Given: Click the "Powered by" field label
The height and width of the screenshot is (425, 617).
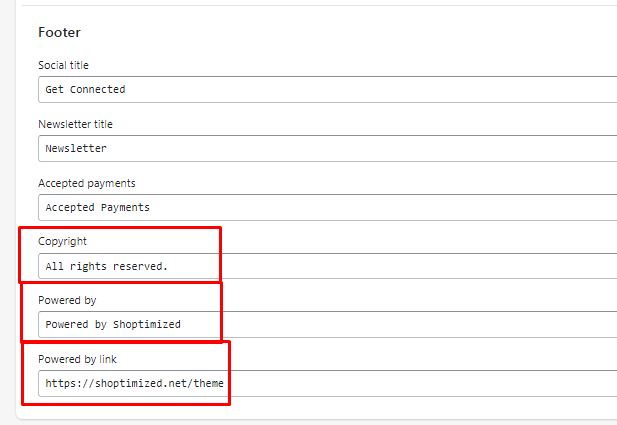Looking at the screenshot, I should click(x=67, y=300).
